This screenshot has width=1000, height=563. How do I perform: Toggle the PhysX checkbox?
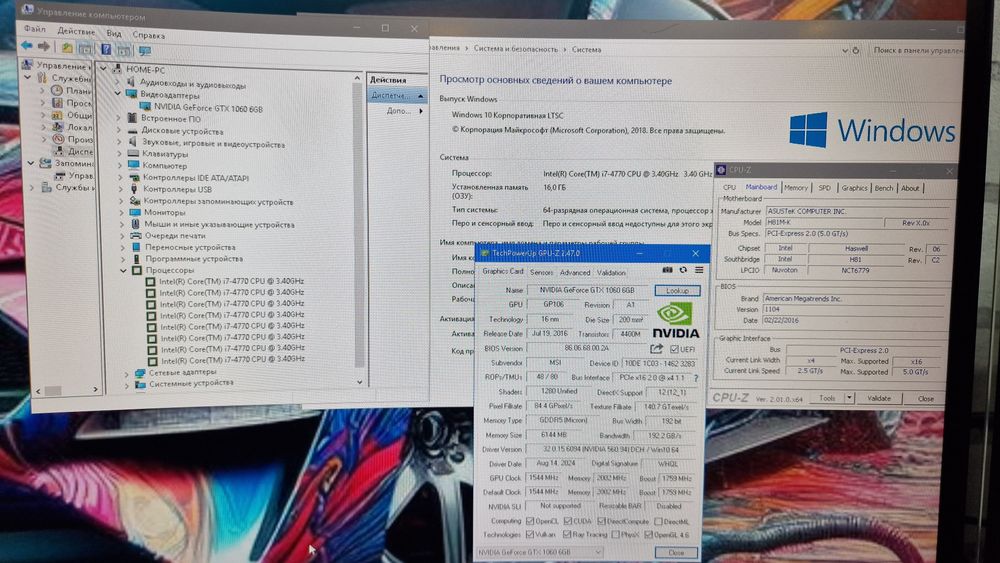pyautogui.click(x=615, y=535)
